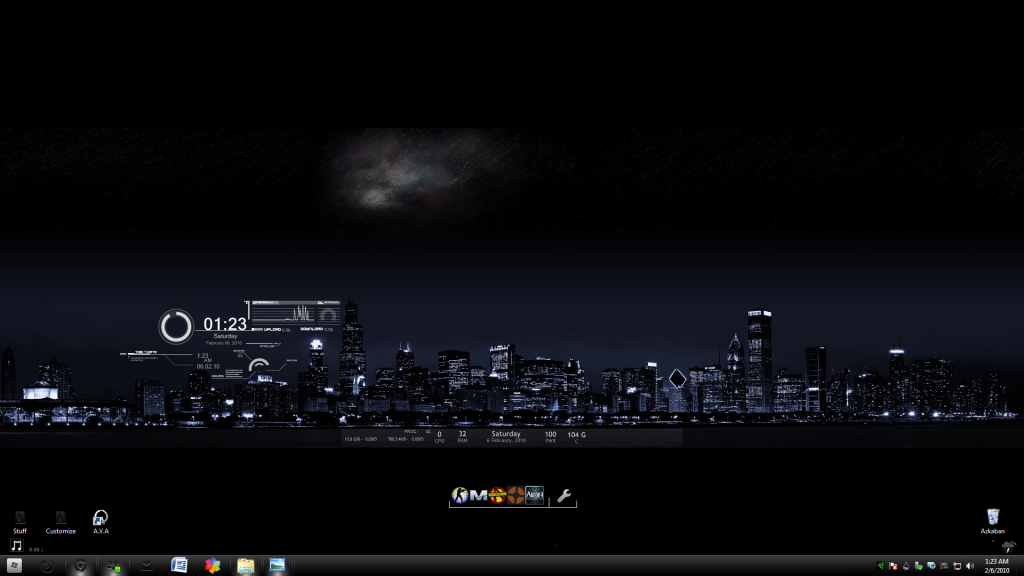Launch Google Chrome from the taskbar
Viewport: 1024px width, 576px height.
click(x=80, y=566)
